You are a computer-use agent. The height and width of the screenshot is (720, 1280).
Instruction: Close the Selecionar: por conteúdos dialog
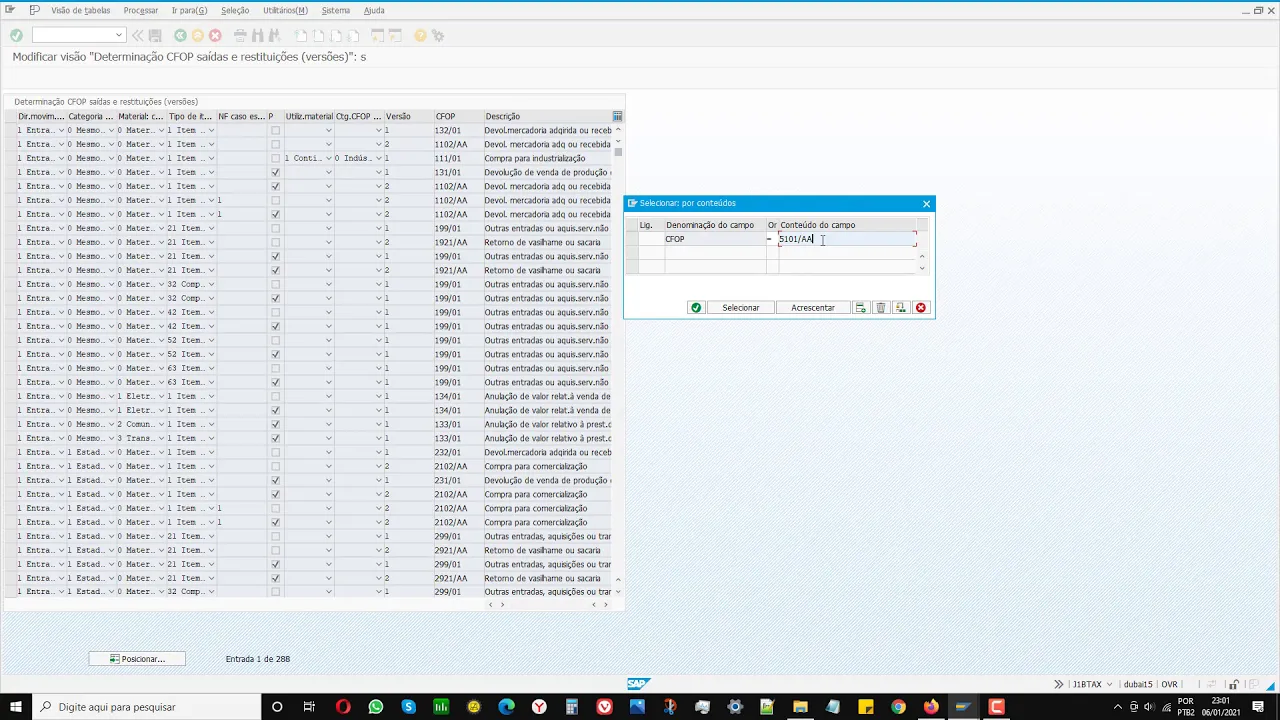click(x=926, y=204)
